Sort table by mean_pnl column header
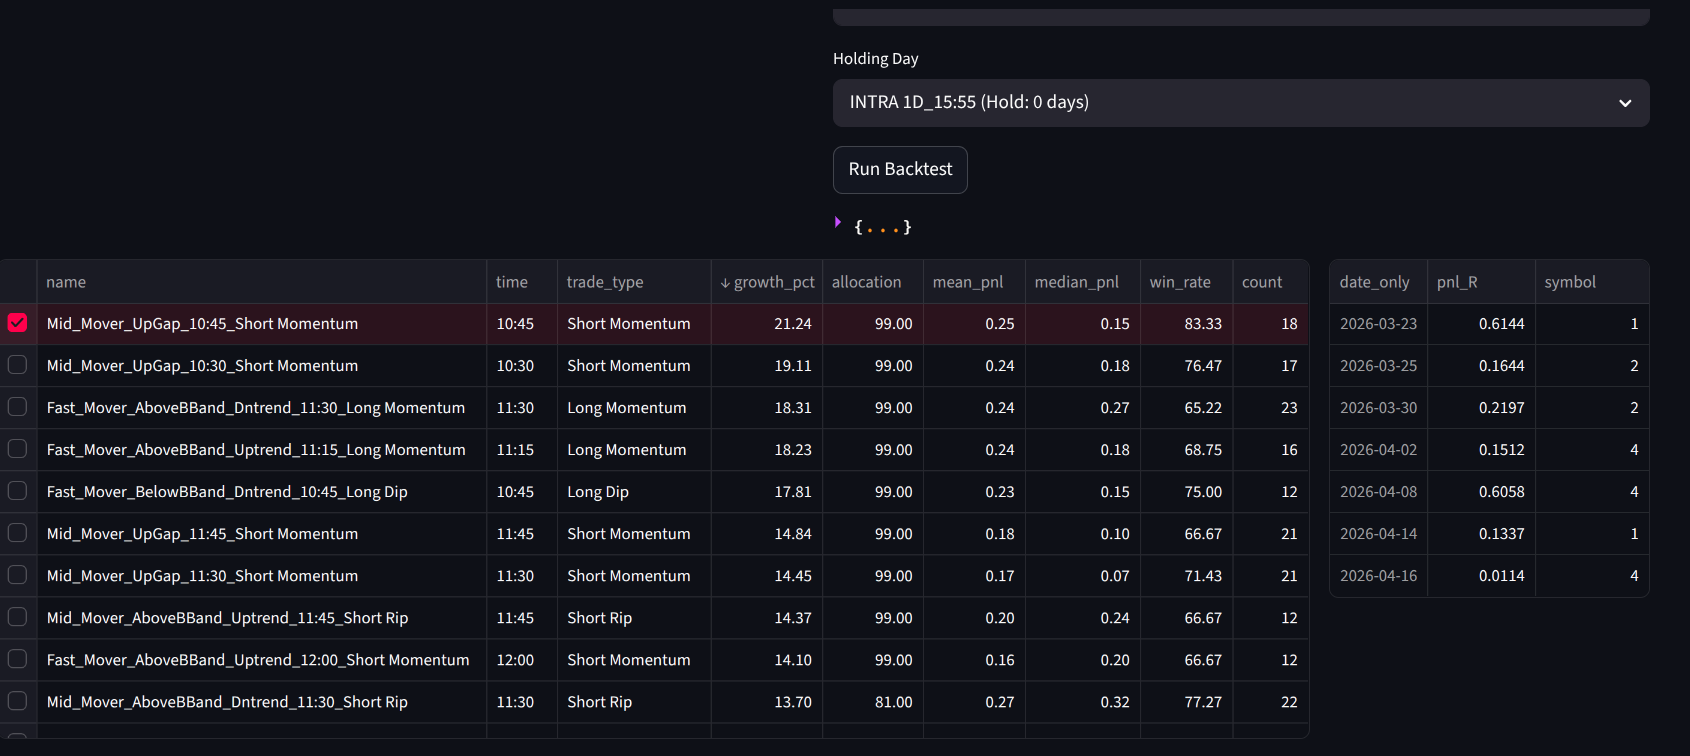 tap(967, 282)
